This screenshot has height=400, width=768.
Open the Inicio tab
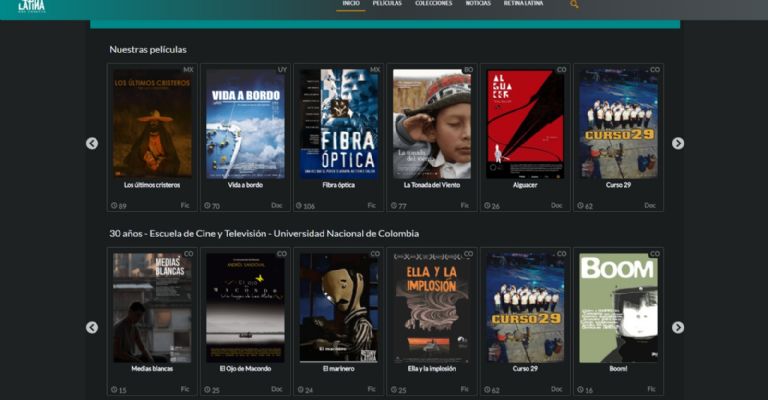(350, 4)
